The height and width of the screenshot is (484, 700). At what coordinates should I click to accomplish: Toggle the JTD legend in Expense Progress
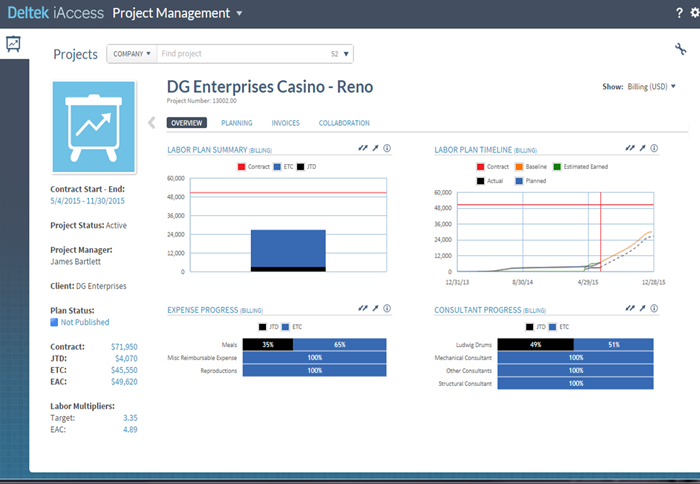click(268, 327)
